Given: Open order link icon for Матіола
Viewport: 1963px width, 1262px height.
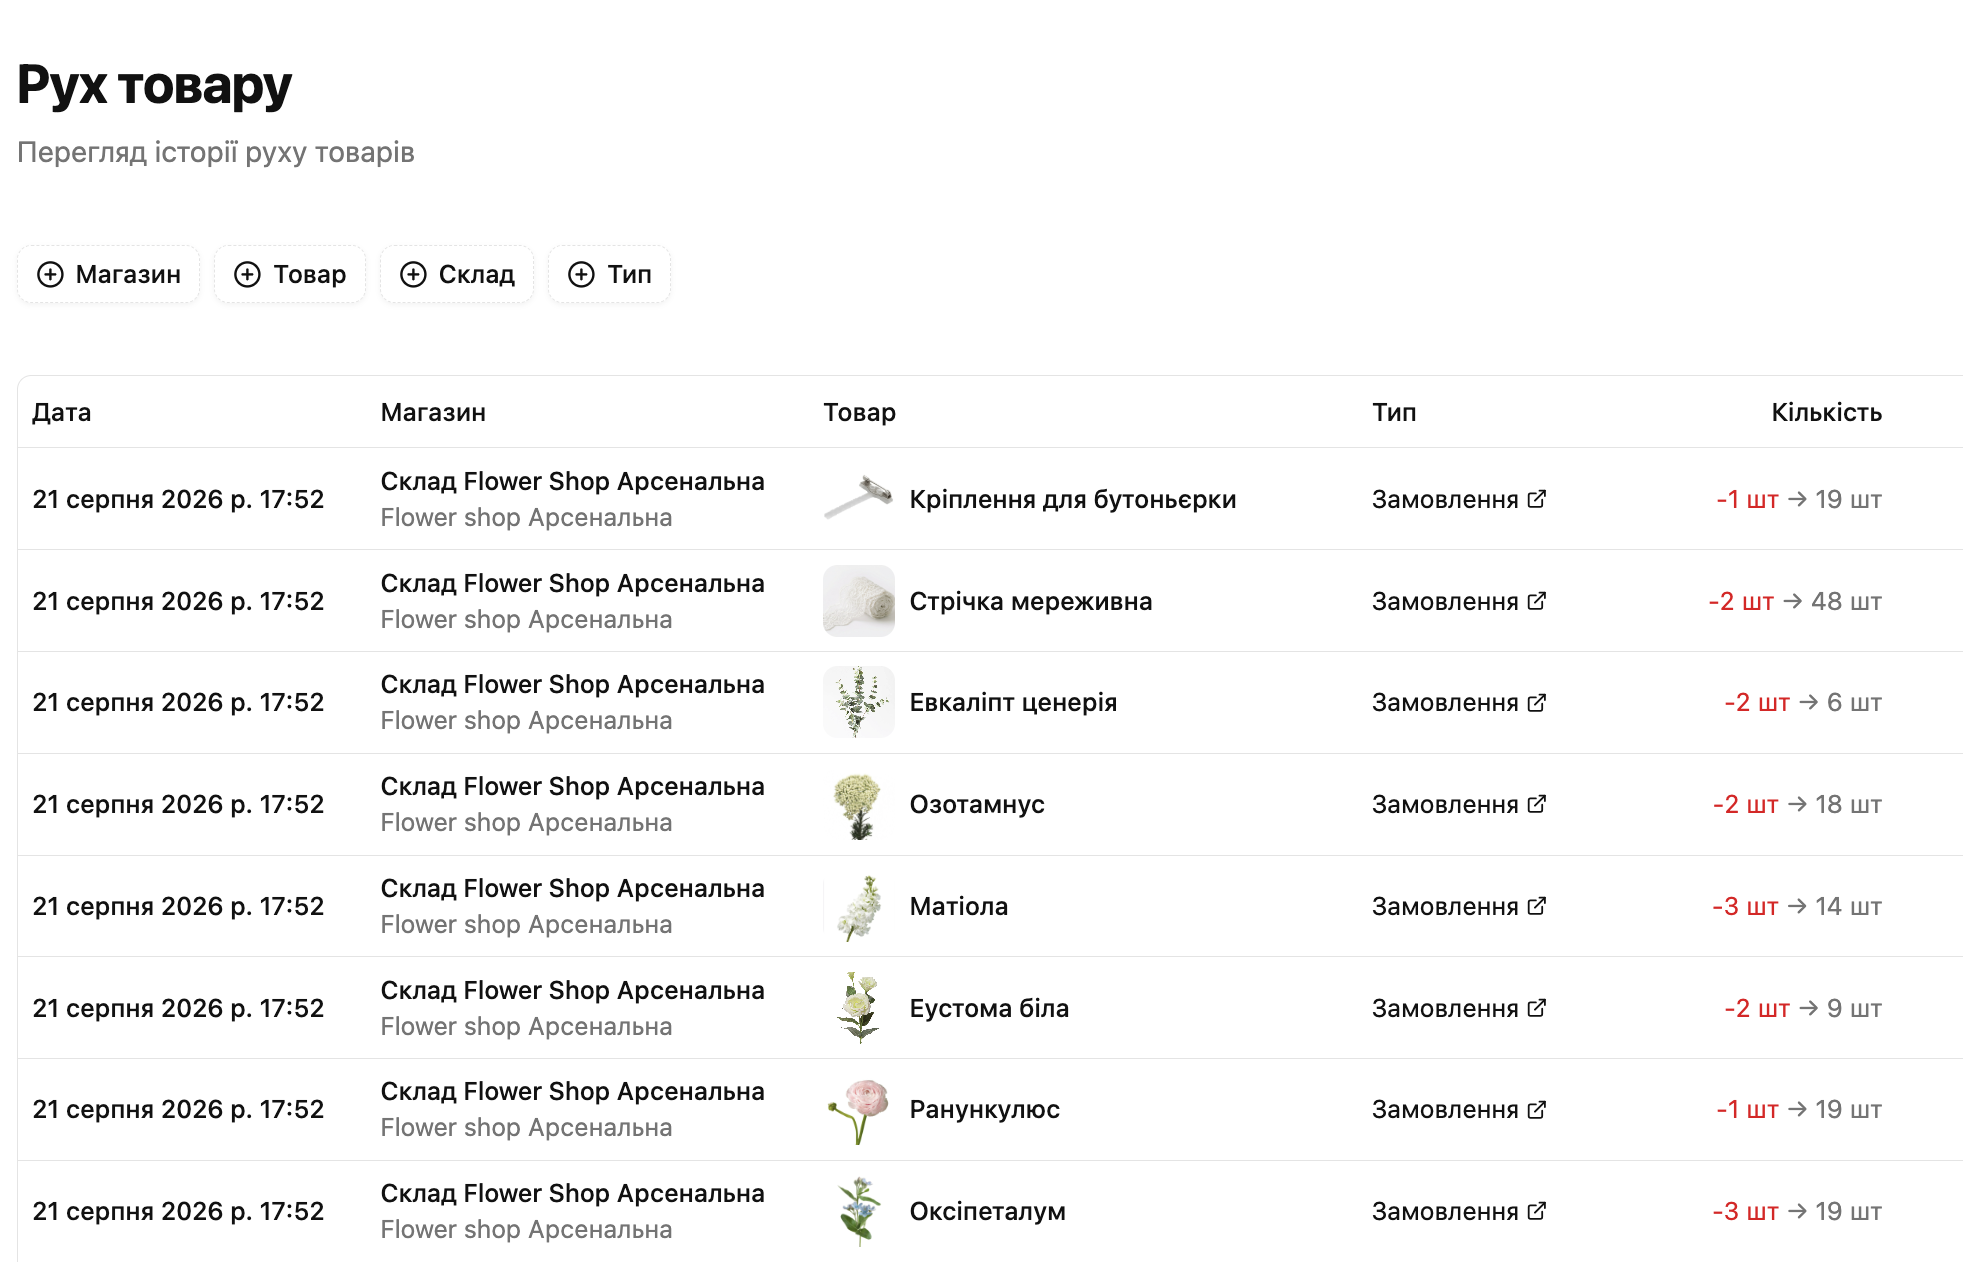Looking at the screenshot, I should tap(1537, 905).
